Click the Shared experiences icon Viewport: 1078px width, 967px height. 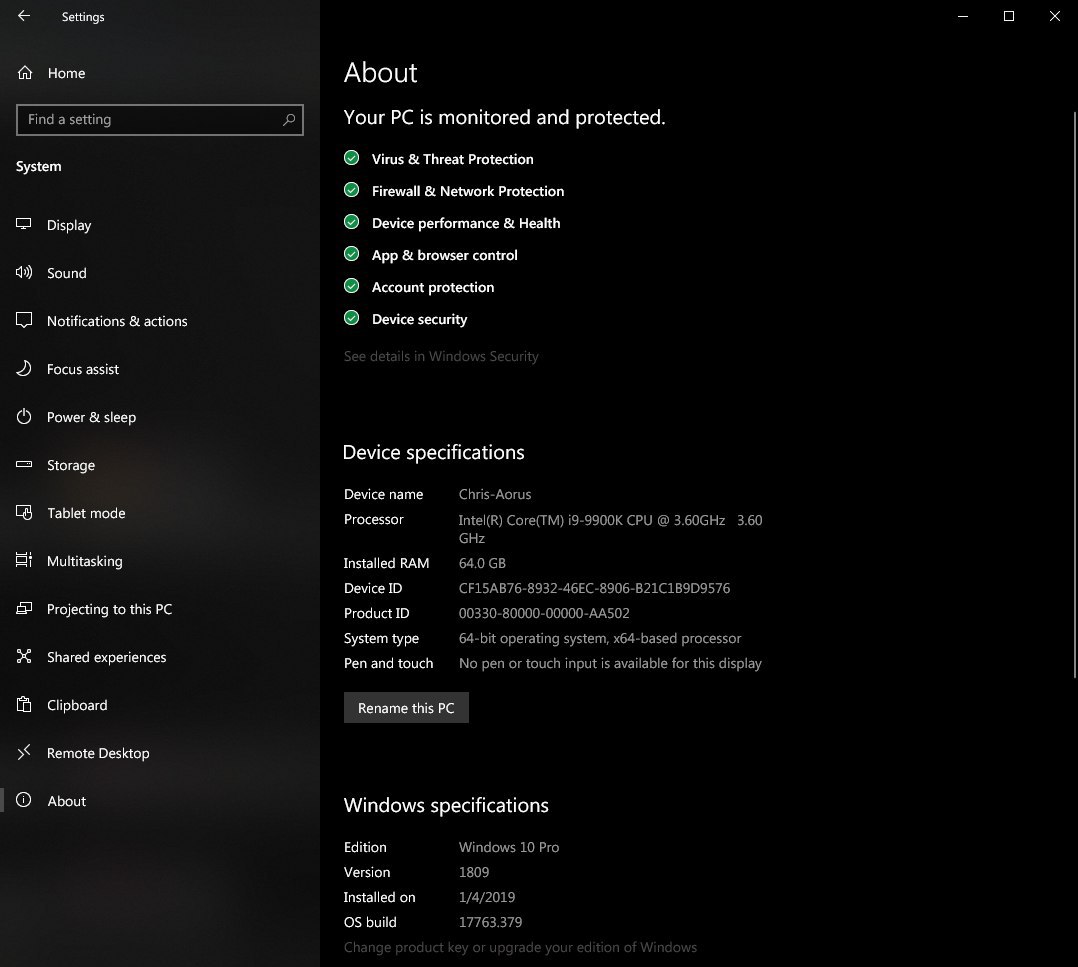coord(24,656)
